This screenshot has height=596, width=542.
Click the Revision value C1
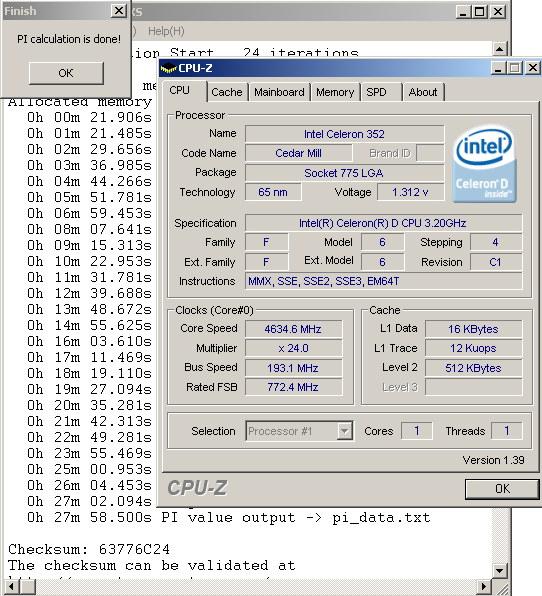496,262
